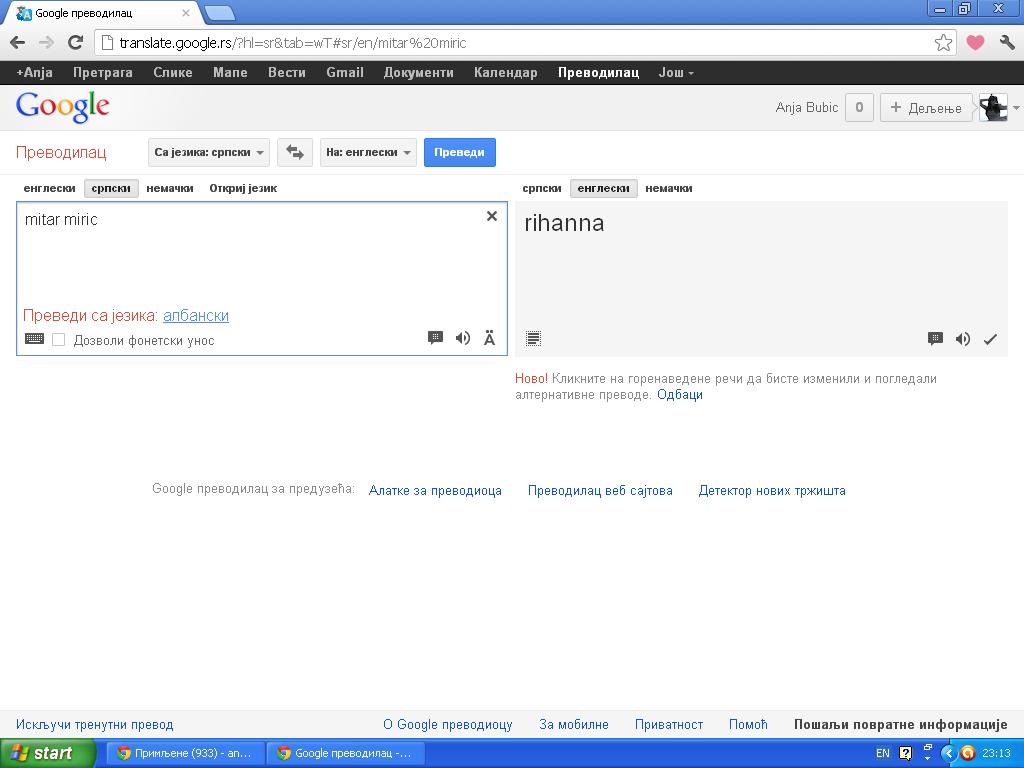
Task: Expand the Још menu
Action: coord(676,72)
